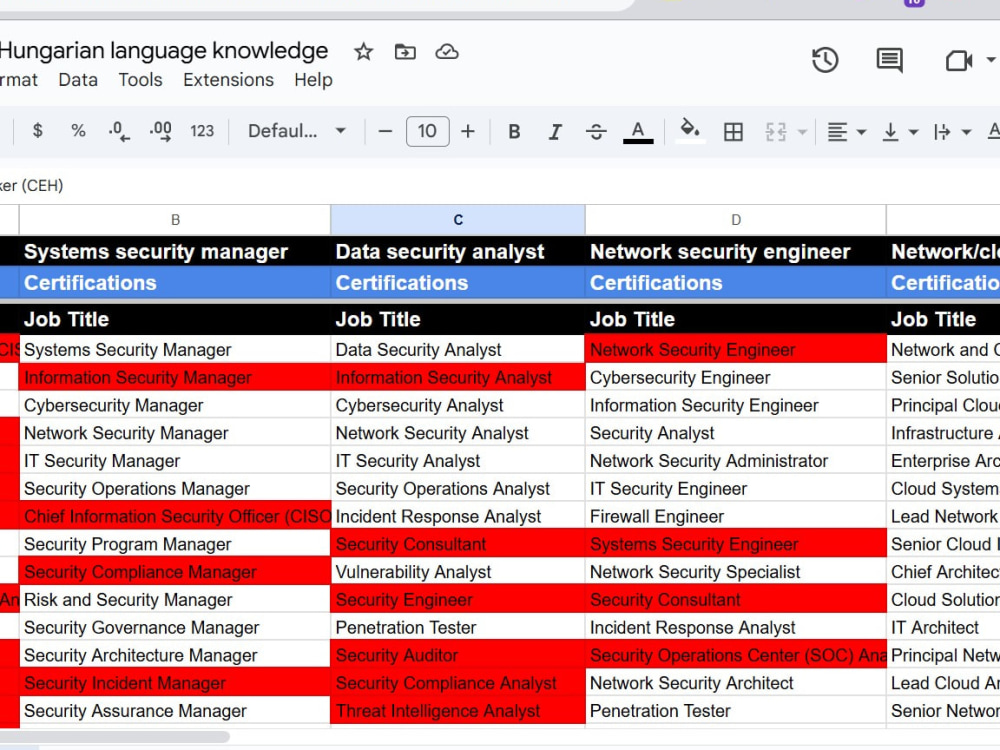The width and height of the screenshot is (1000, 750).
Task: Select the 'Risk and Security Manager' cell
Action: click(175, 599)
